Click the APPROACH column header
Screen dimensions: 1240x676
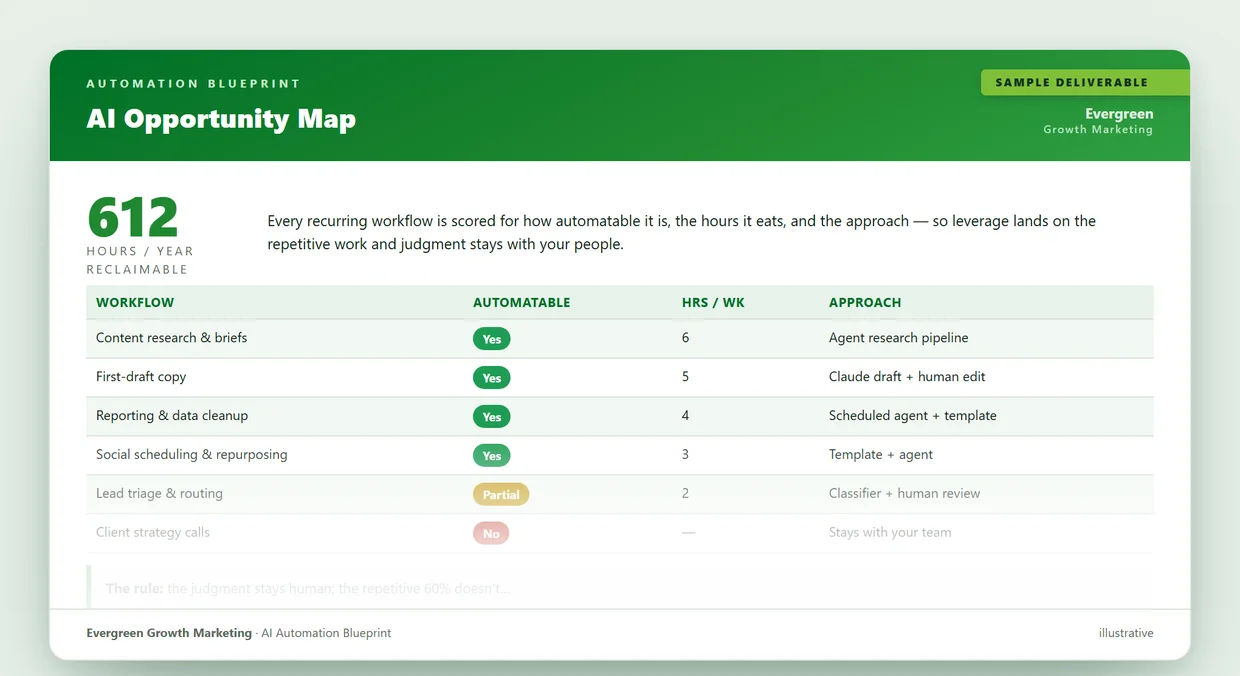(x=865, y=302)
